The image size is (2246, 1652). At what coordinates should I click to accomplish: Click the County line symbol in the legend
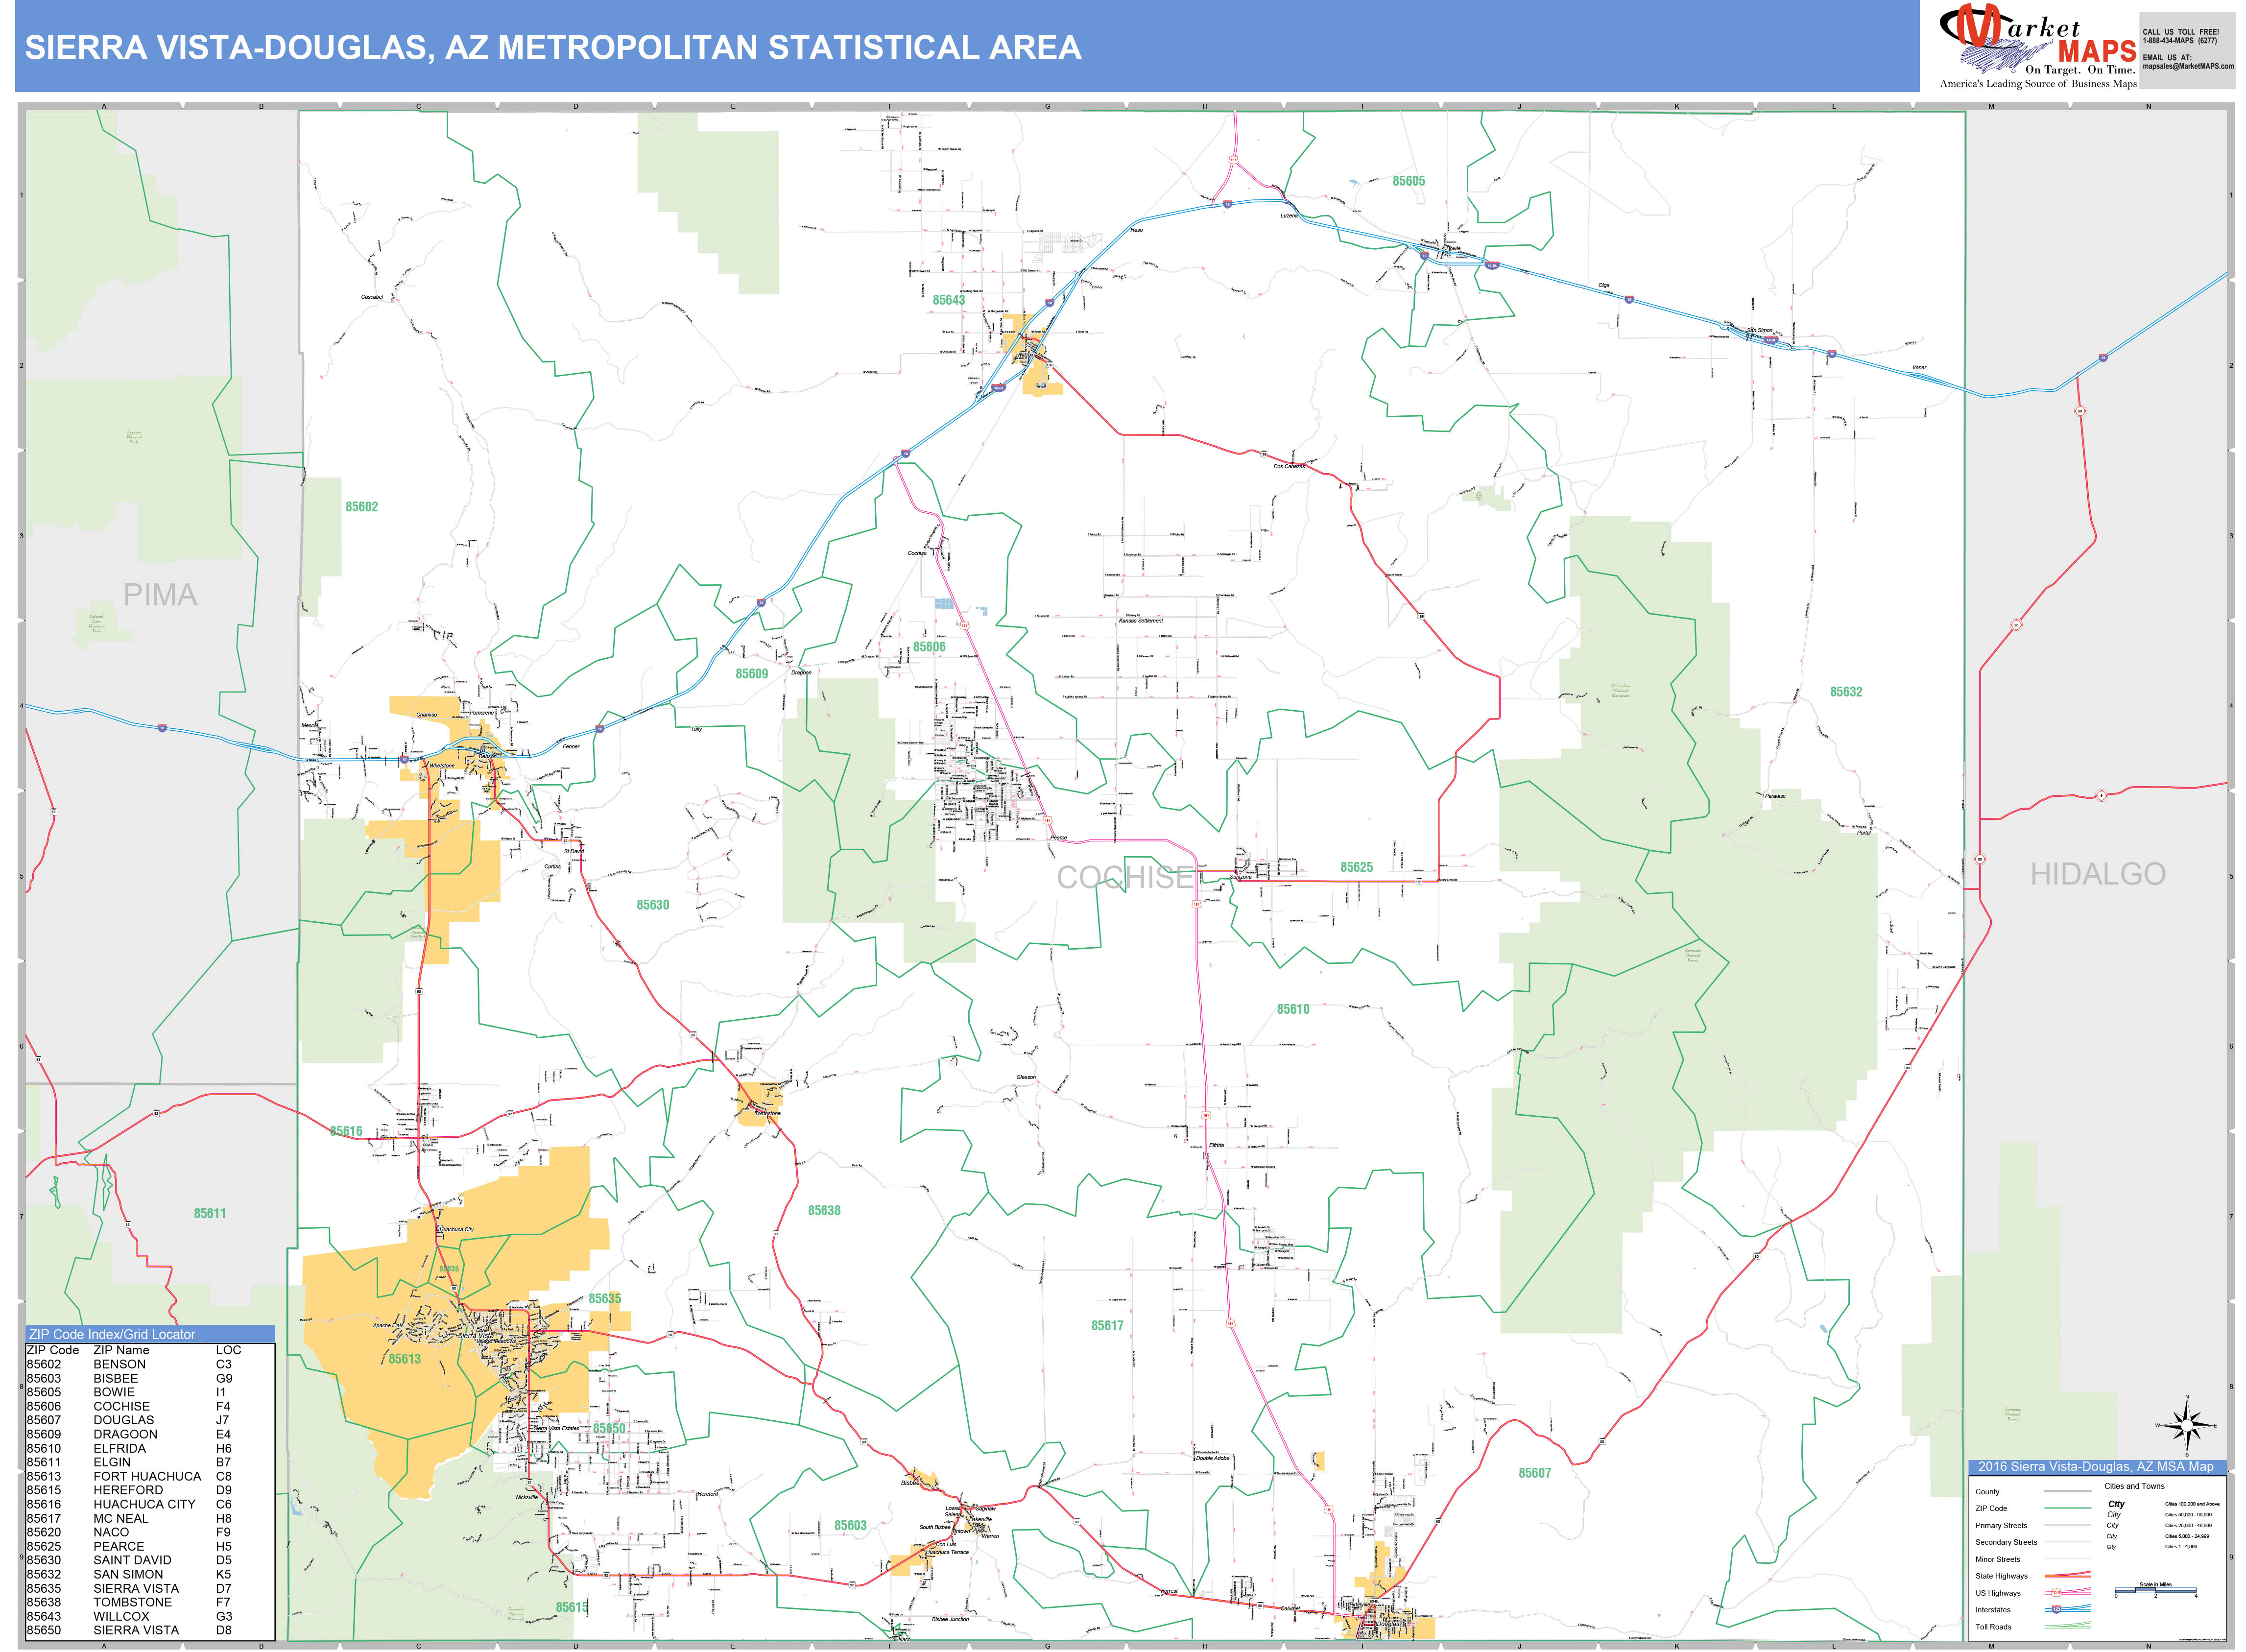(2068, 1491)
